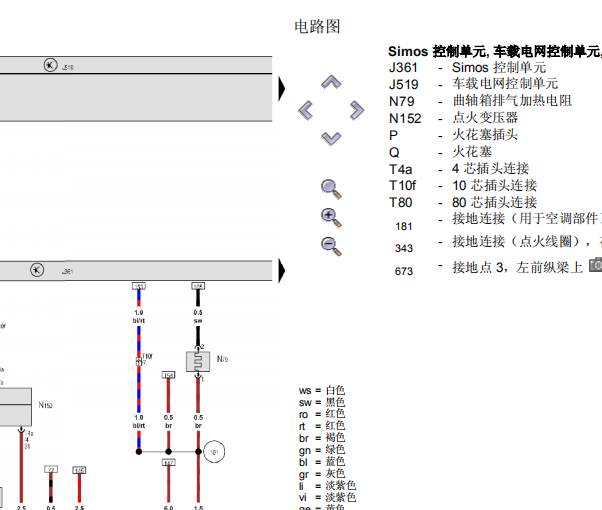Viewport: 602px width, 510px height.
Task: Select the N79 heating resistor symbol
Action: [x=198, y=361]
